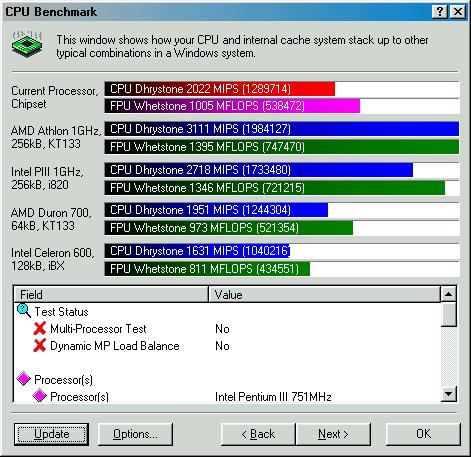Click the green CPU chip icon
471x457 pixels.
pos(27,44)
